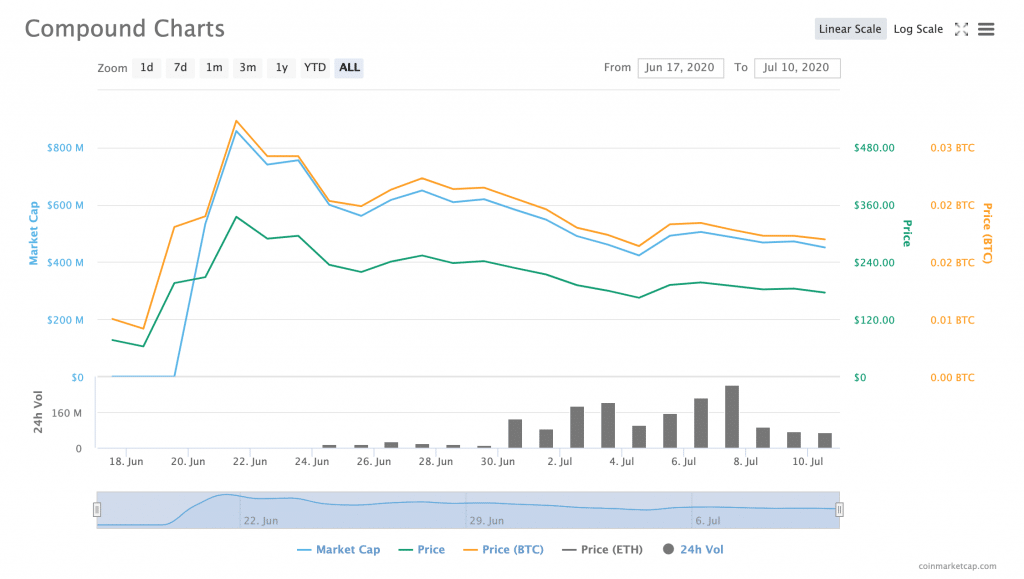Choose the 1y zoom option
This screenshot has width=1024, height=579.
click(x=282, y=68)
